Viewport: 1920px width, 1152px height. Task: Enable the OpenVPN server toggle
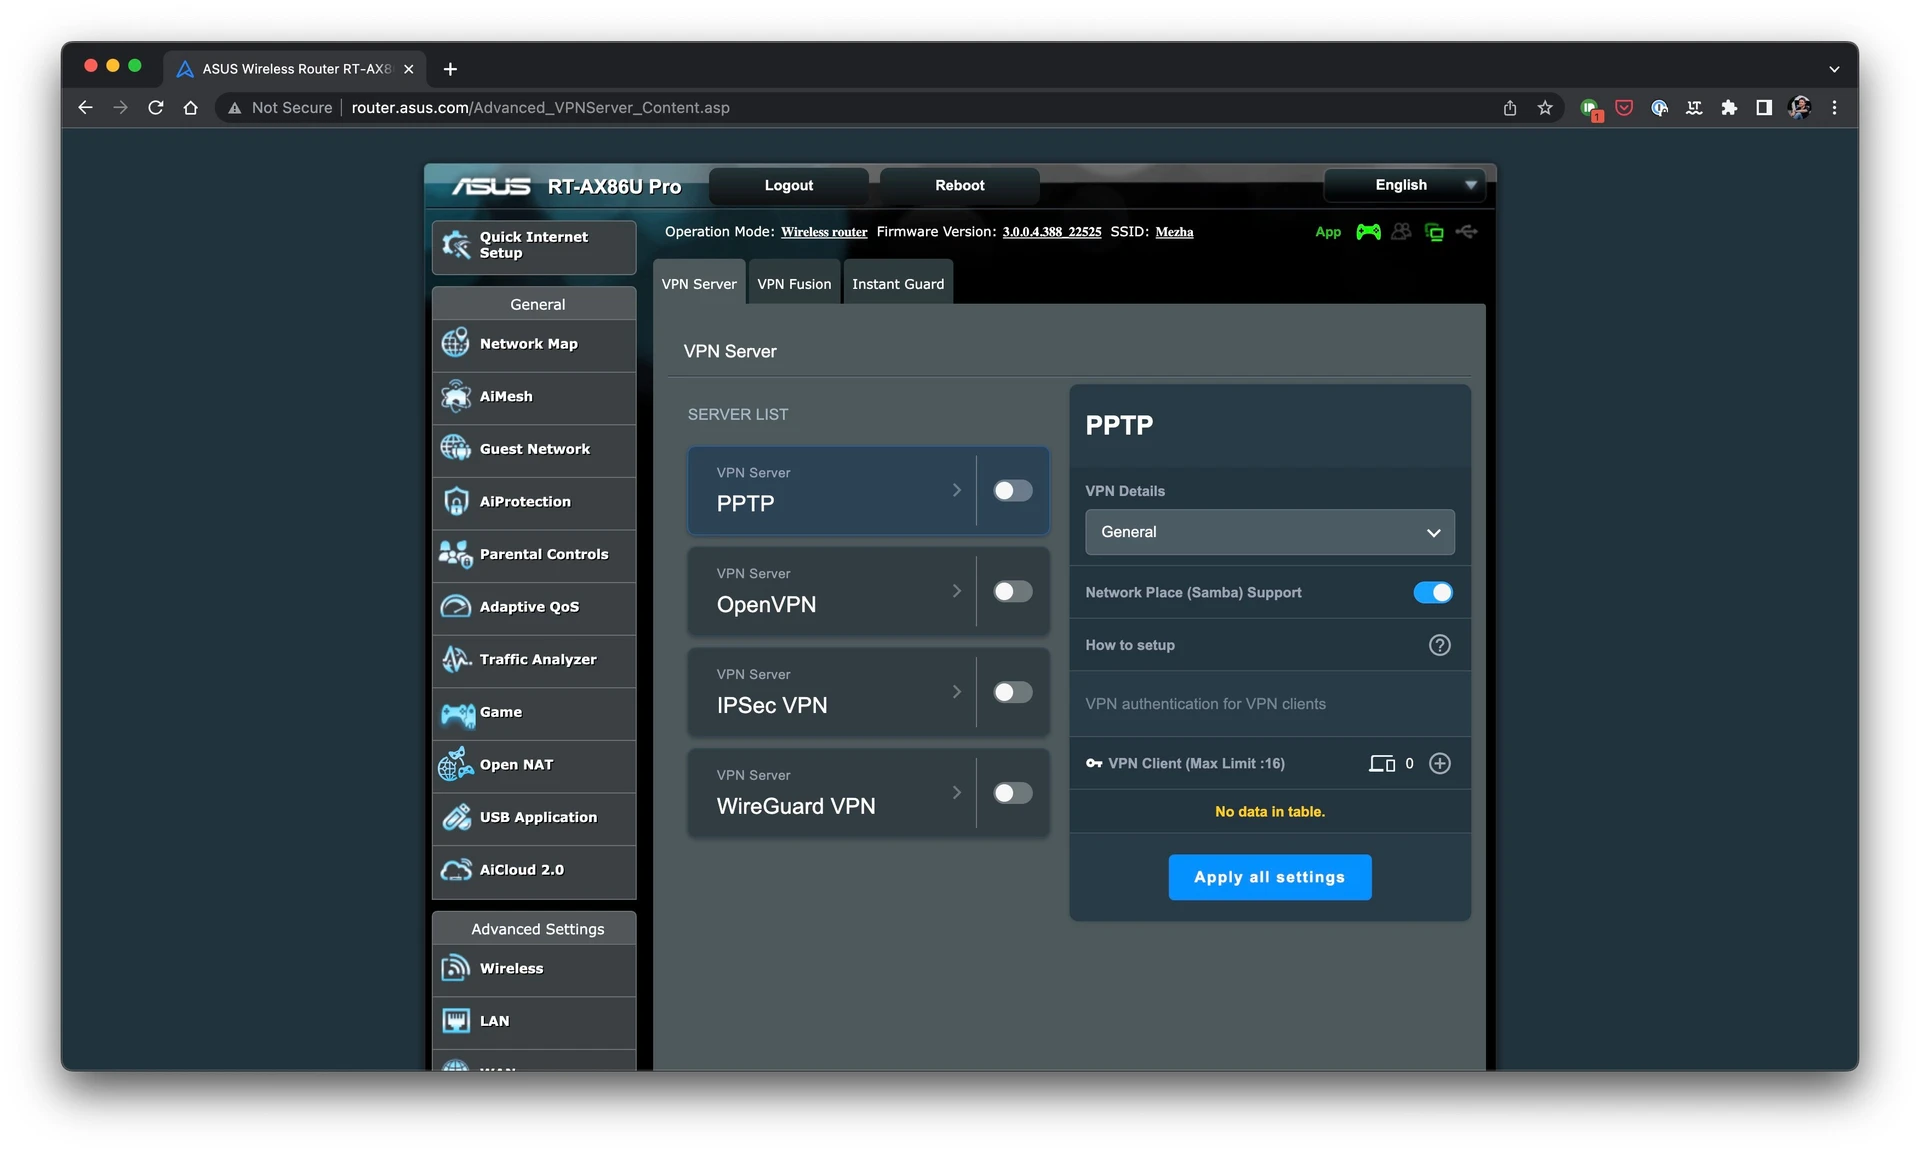[1012, 591]
